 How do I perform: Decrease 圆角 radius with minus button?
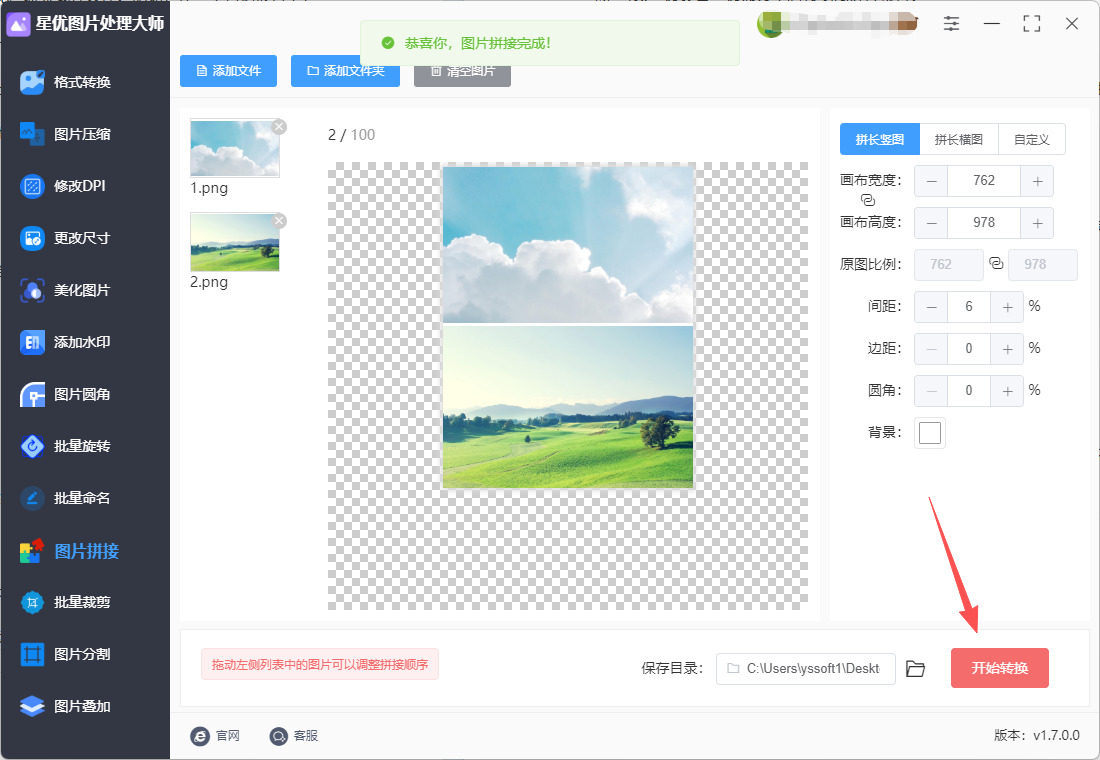[x=932, y=392]
